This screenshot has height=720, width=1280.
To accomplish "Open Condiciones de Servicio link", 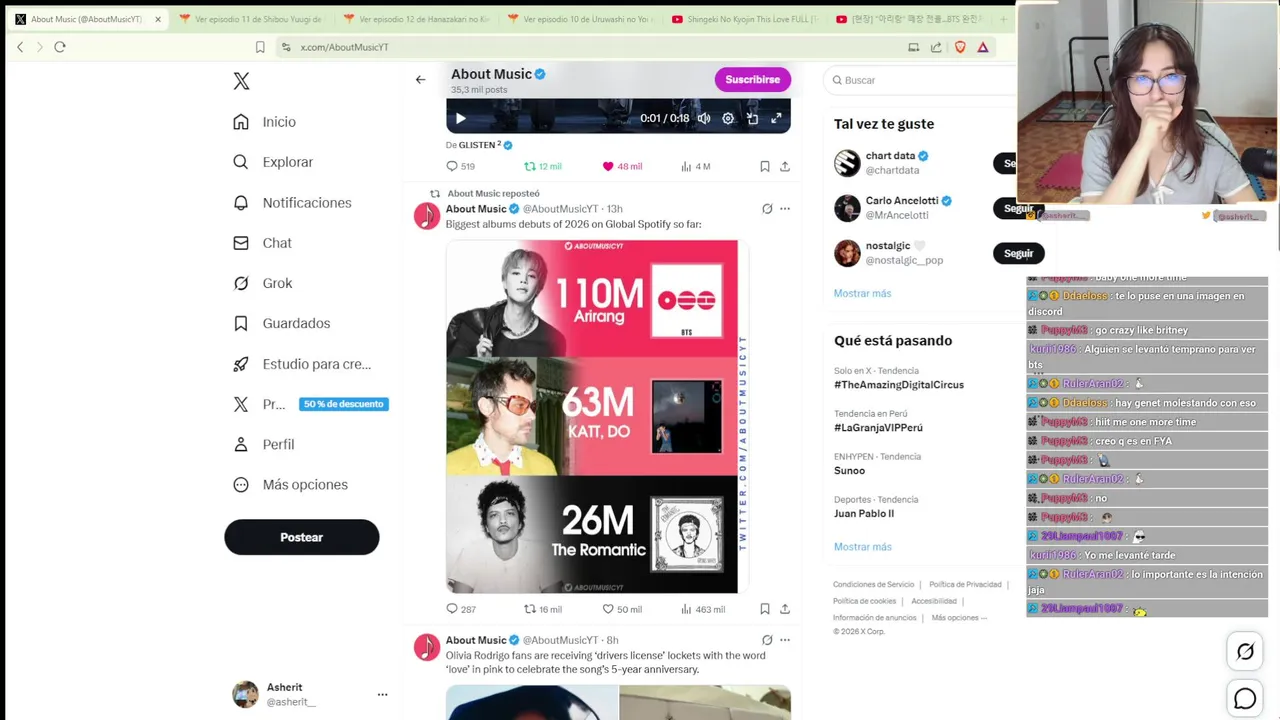I will [873, 585].
